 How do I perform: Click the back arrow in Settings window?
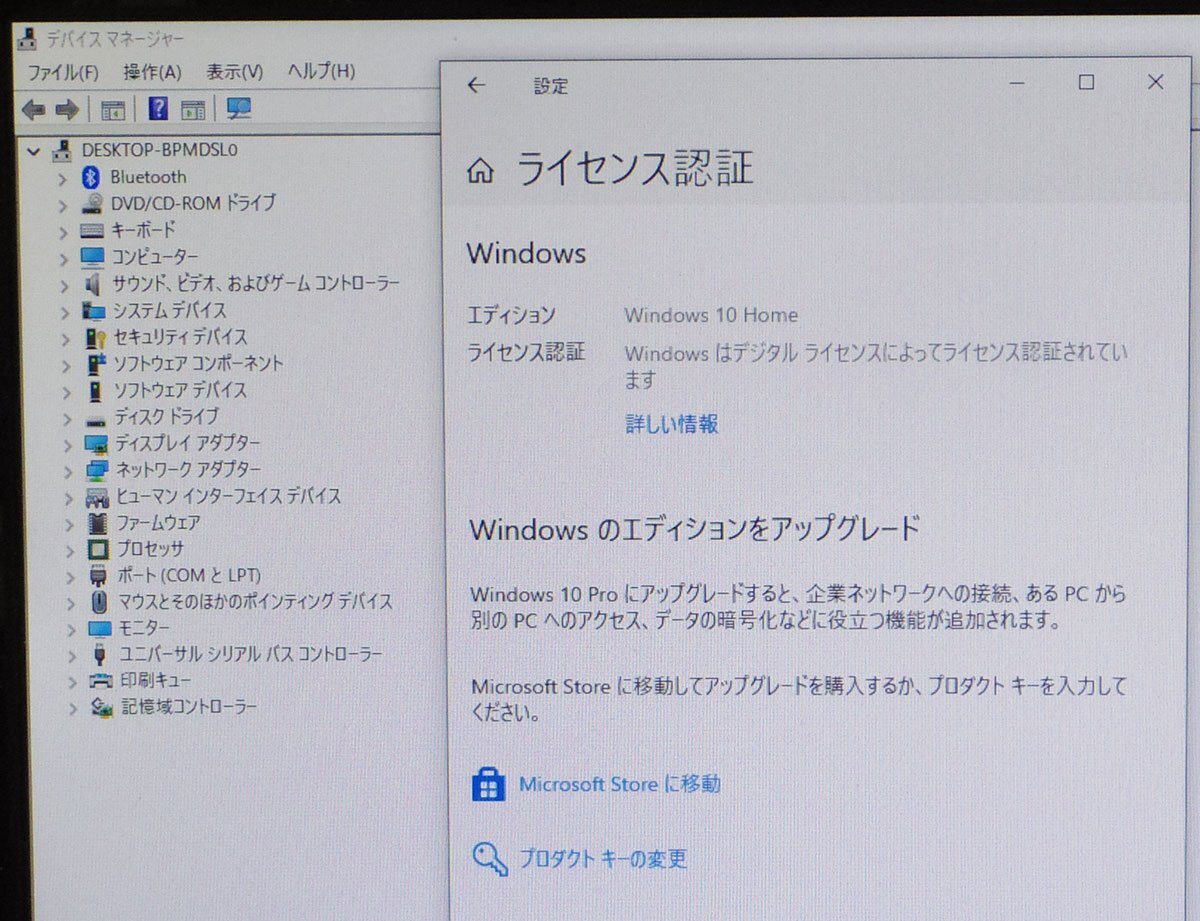pyautogui.click(x=476, y=86)
